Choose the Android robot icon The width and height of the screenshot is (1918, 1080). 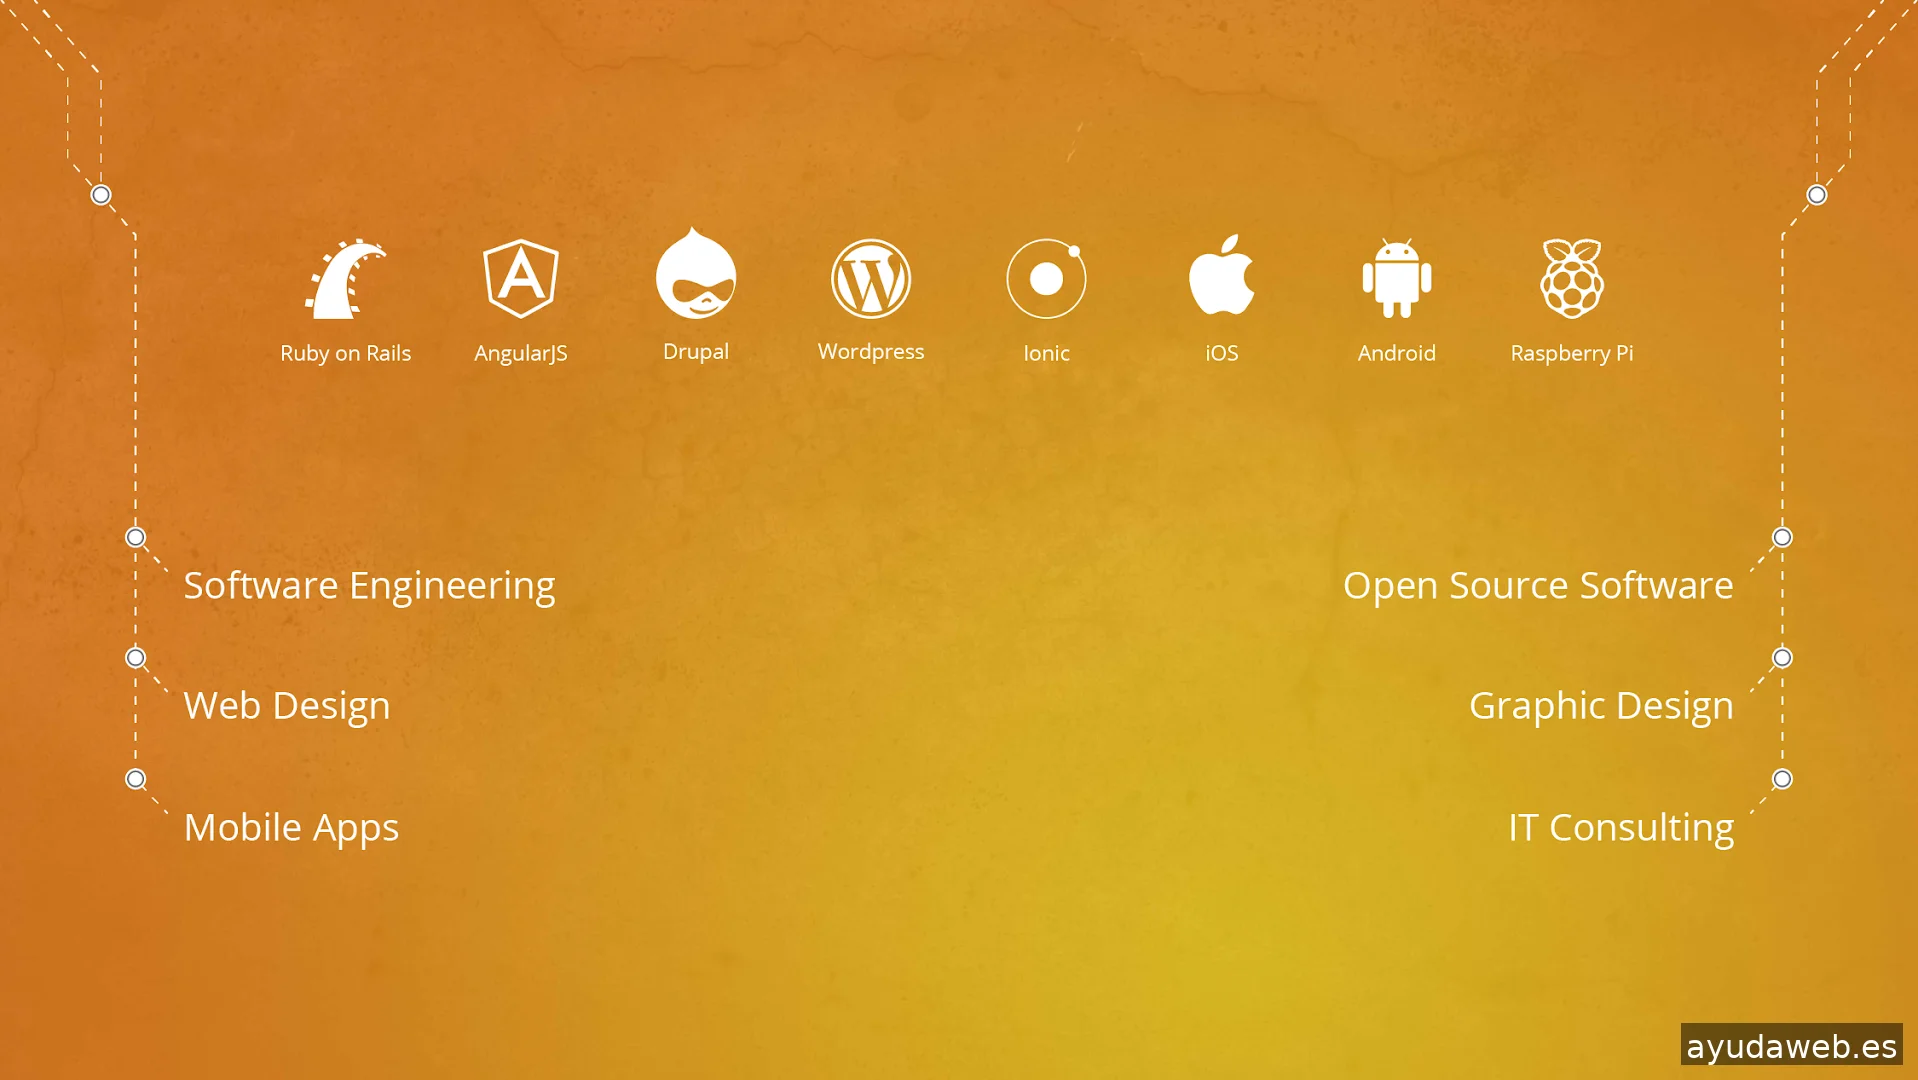pos(1397,279)
